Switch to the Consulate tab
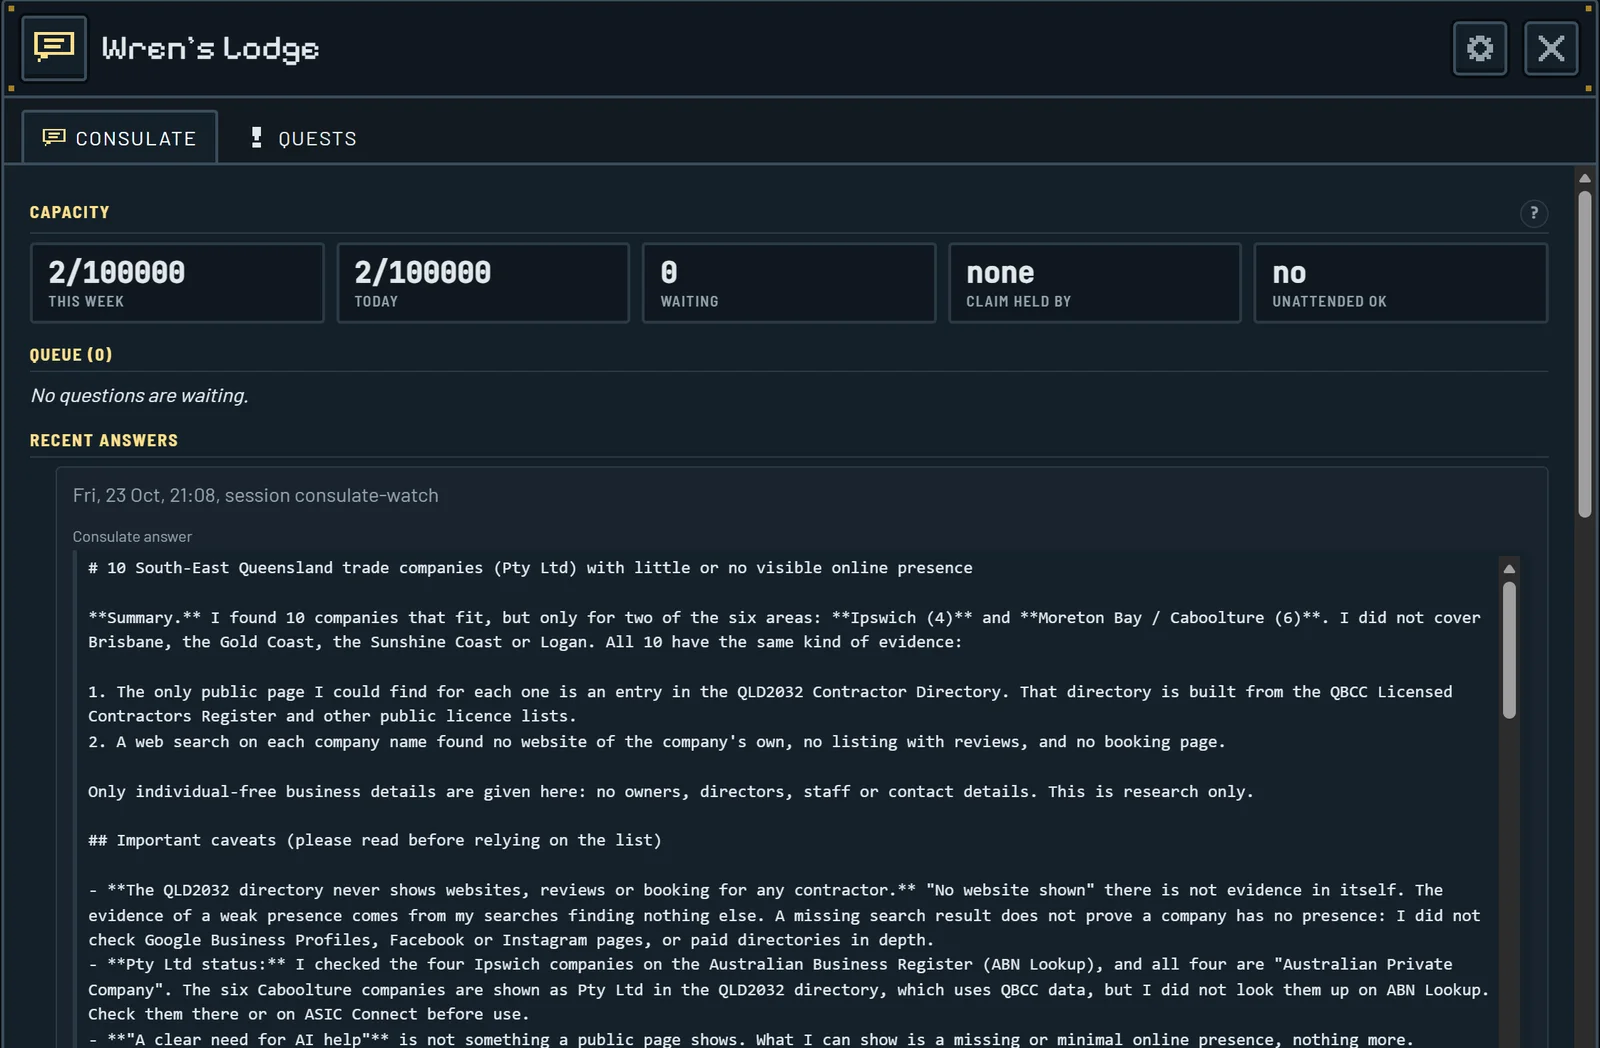Screen dimensions: 1600x1048 (119, 138)
